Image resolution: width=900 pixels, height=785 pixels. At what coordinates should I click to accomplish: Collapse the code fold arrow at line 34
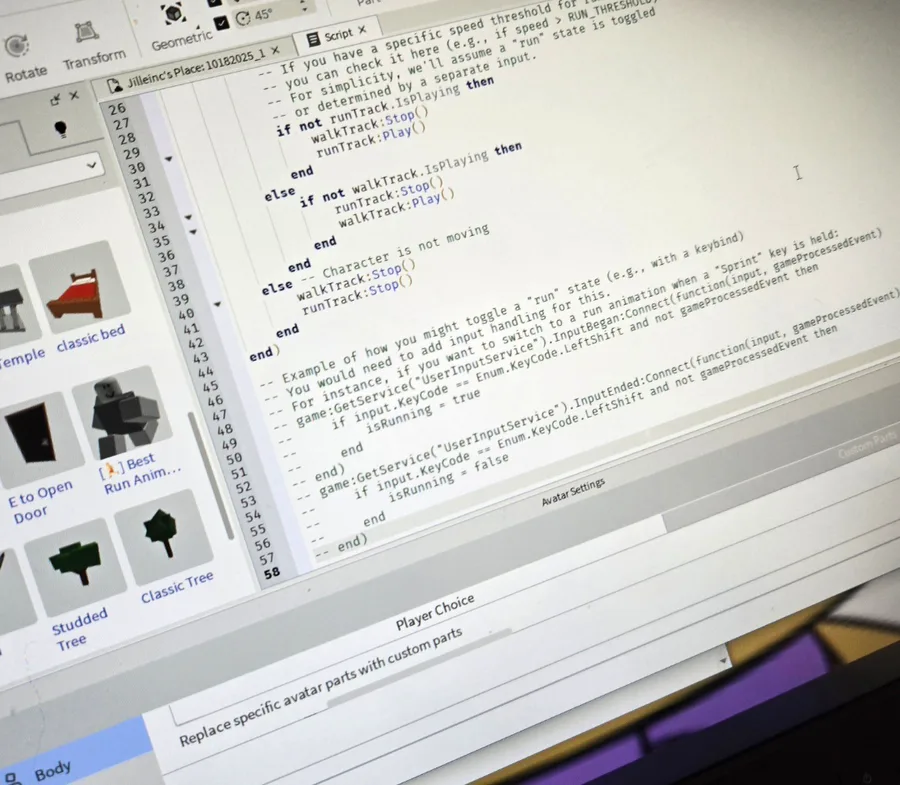click(x=193, y=232)
